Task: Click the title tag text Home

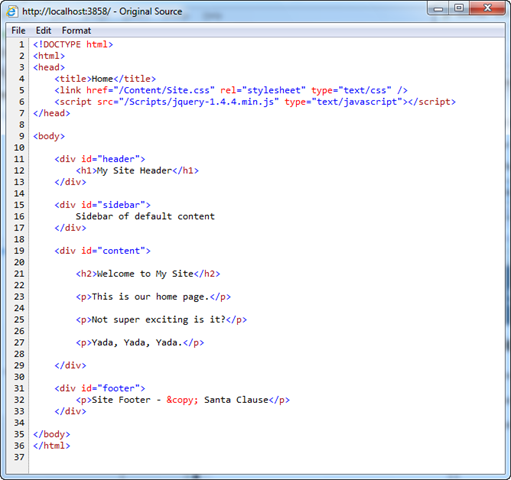Action: (x=102, y=79)
